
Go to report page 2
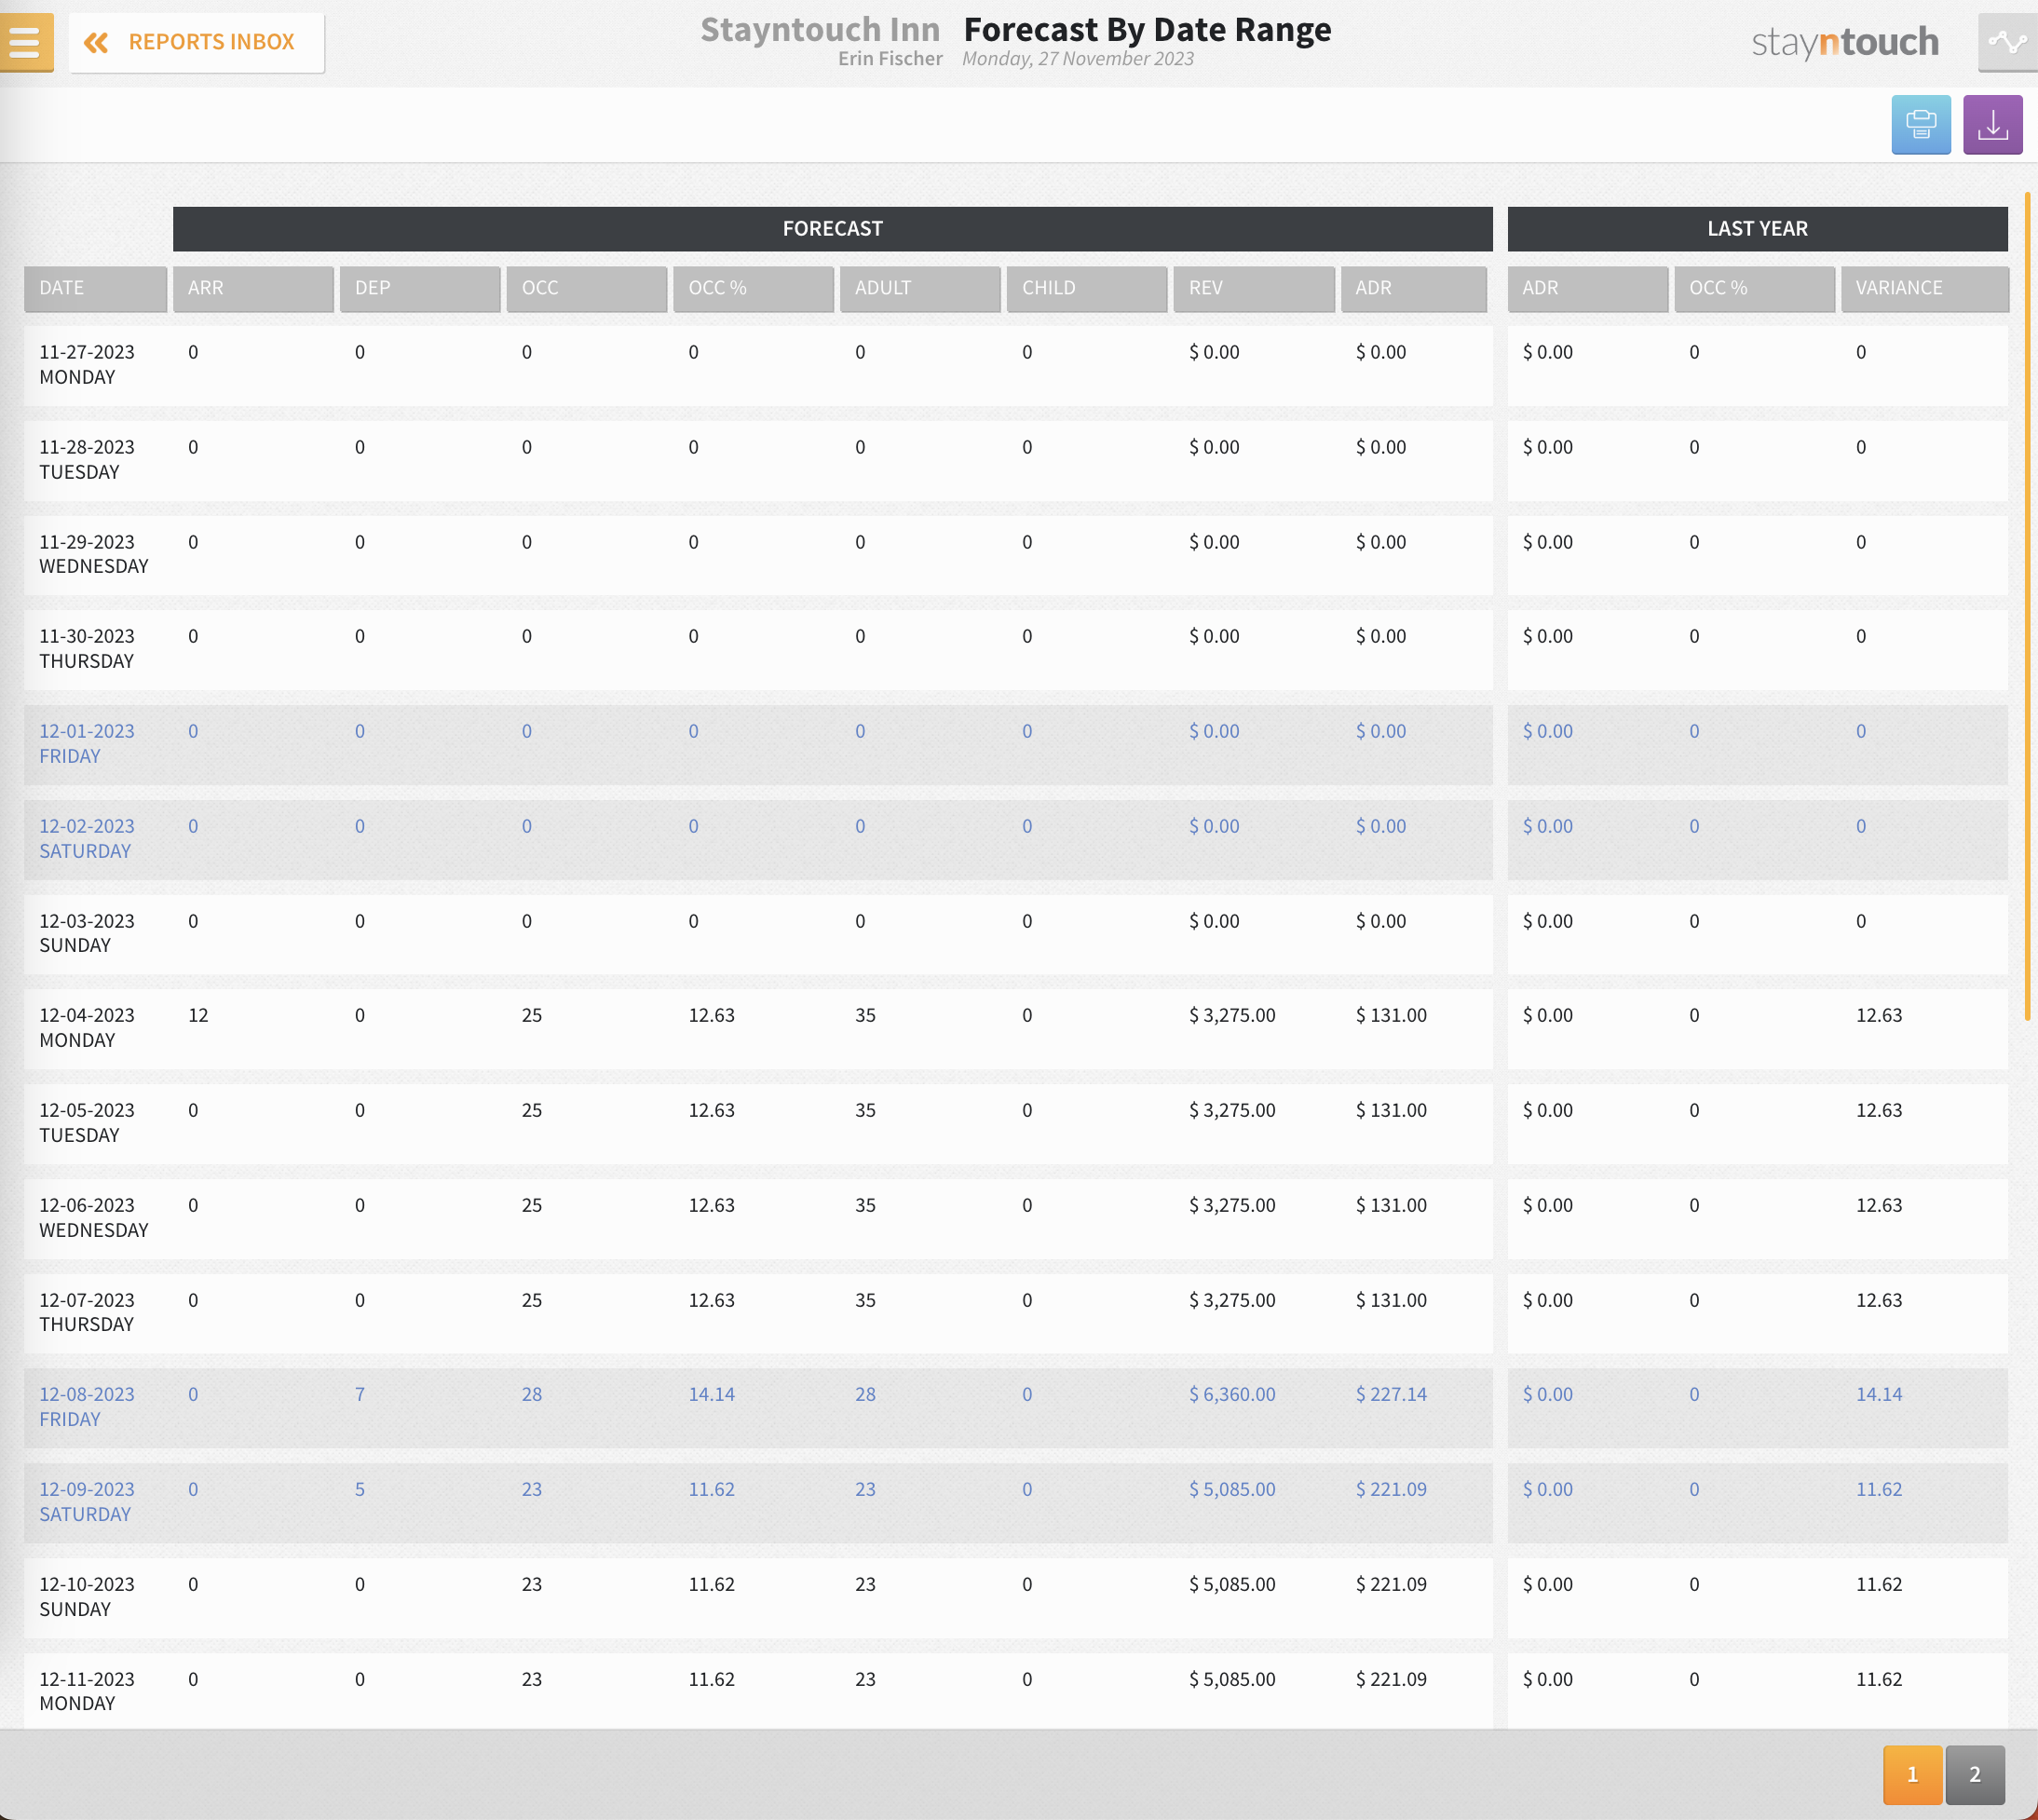(1974, 1774)
